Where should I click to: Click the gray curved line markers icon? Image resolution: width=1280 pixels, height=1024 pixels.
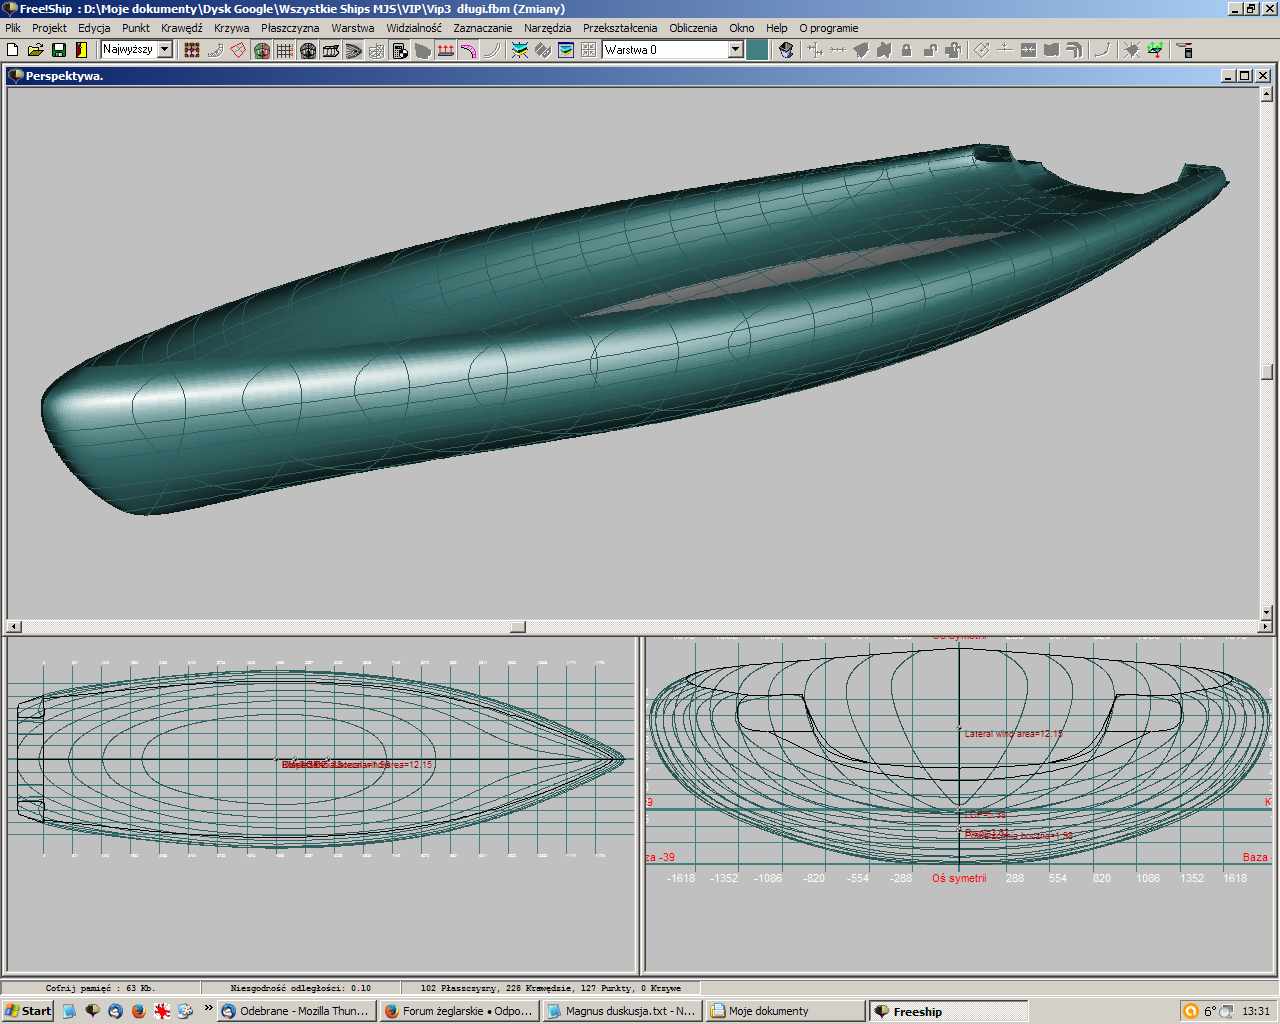tap(492, 50)
